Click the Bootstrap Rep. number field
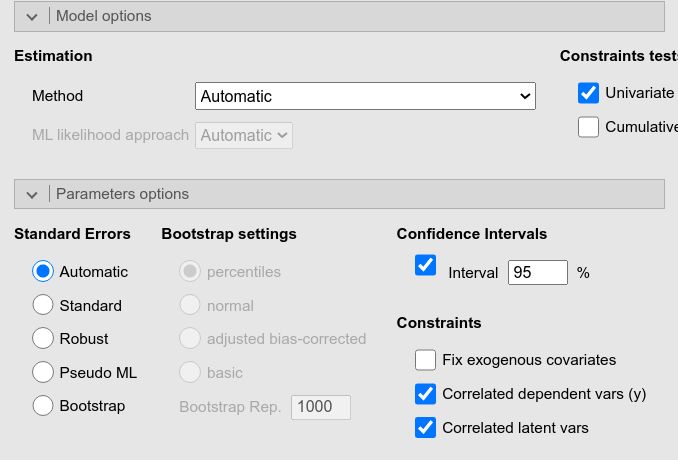 coord(321,407)
